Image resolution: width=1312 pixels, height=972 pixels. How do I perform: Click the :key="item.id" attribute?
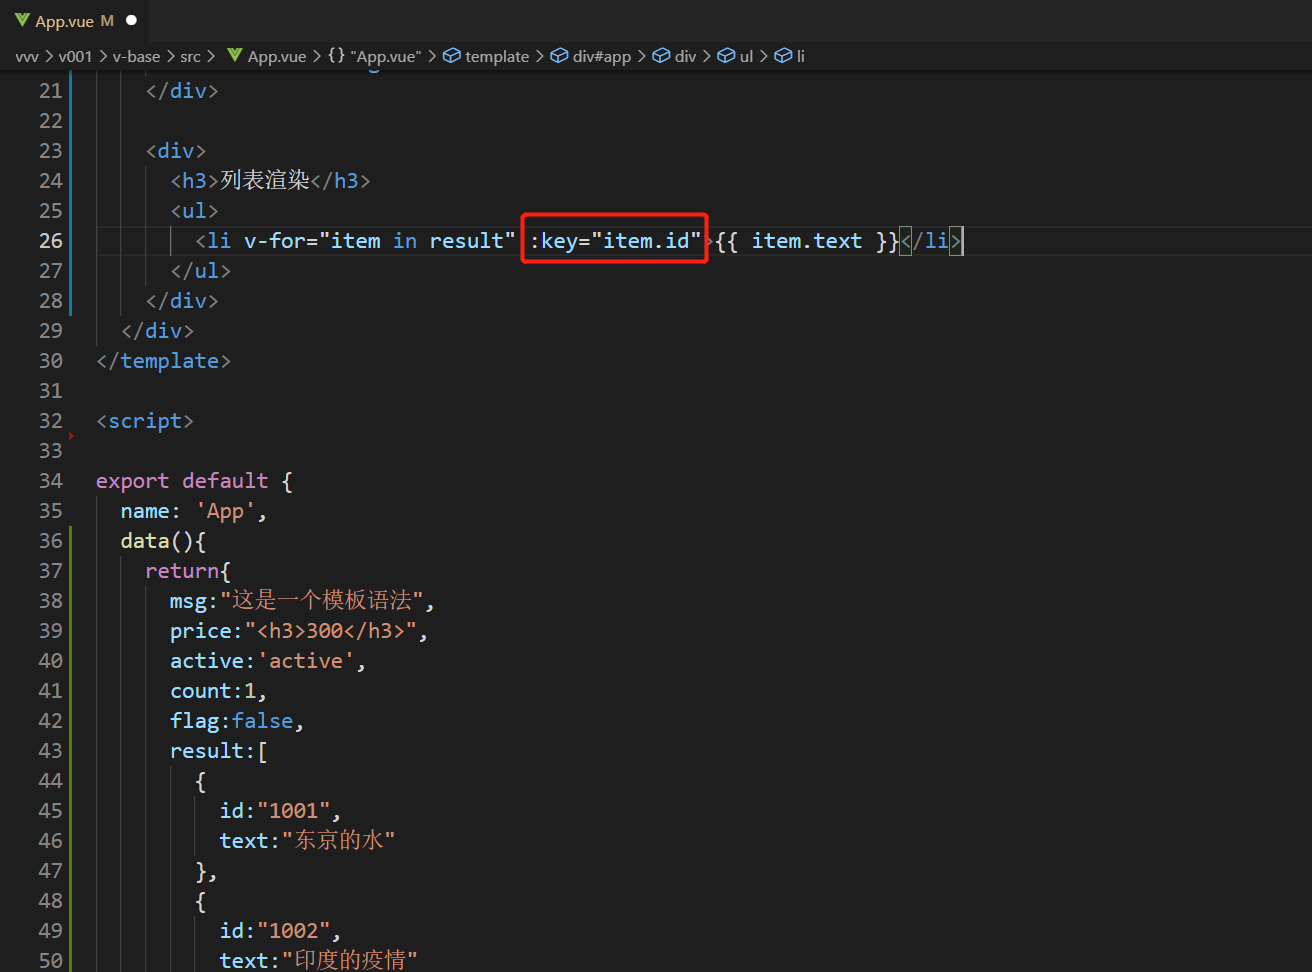(x=615, y=241)
